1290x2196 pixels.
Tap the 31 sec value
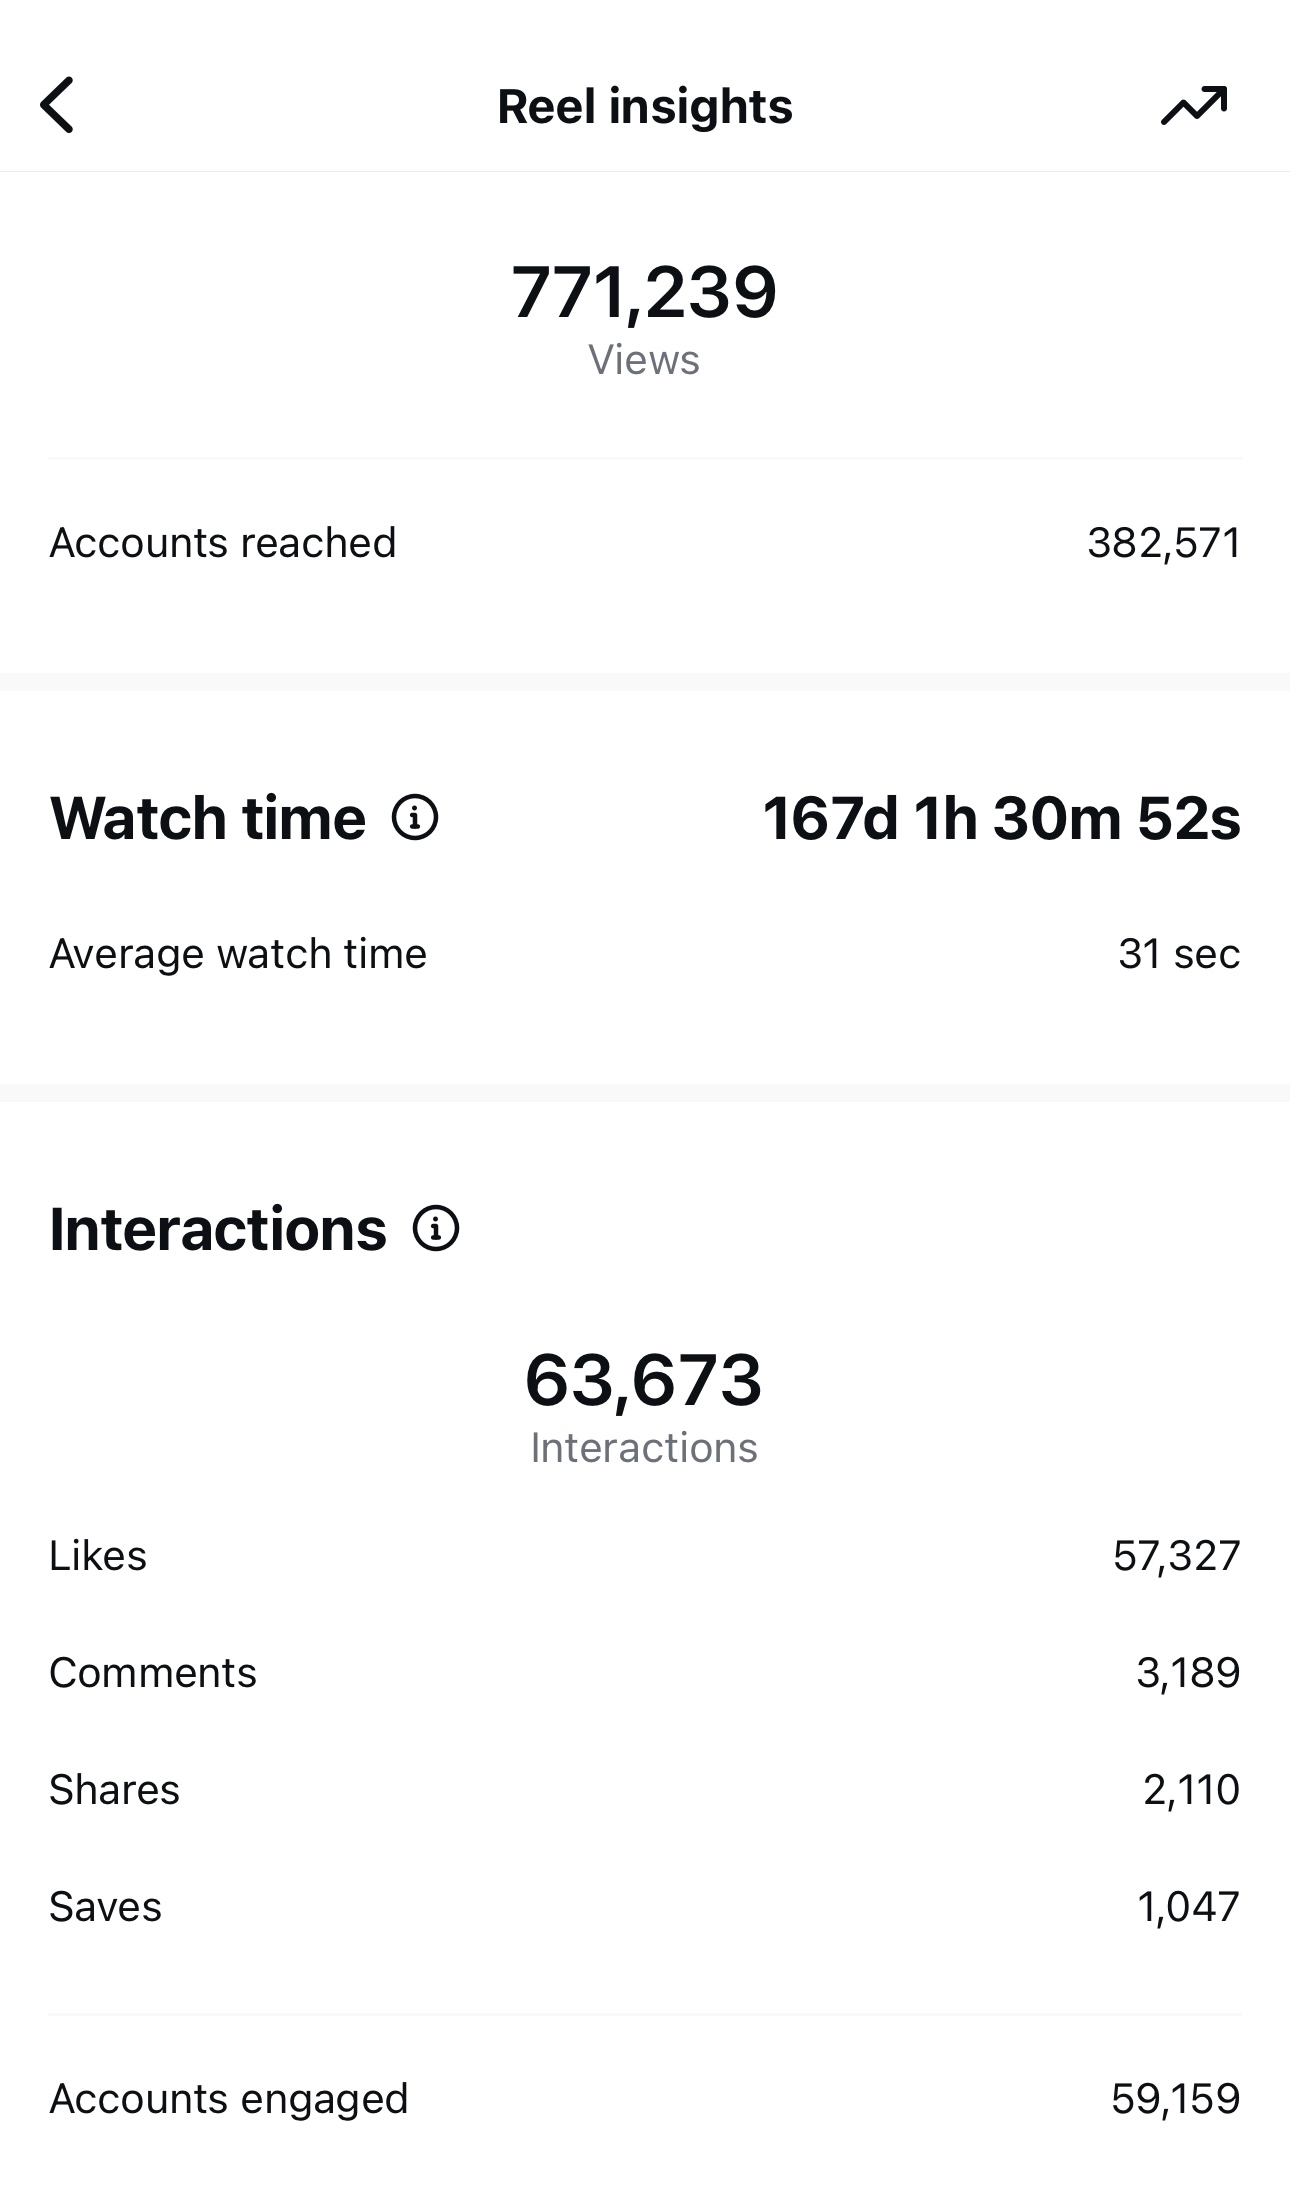coord(1179,954)
